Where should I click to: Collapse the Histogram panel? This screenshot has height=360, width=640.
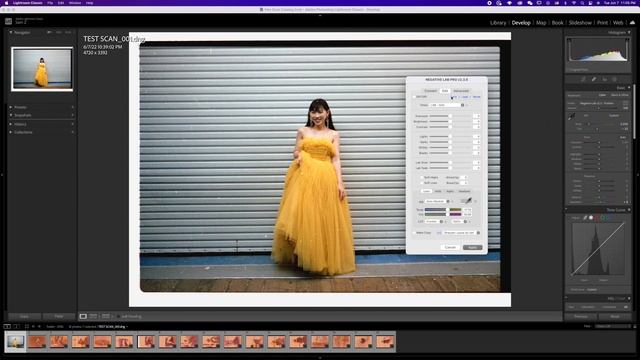629,32
